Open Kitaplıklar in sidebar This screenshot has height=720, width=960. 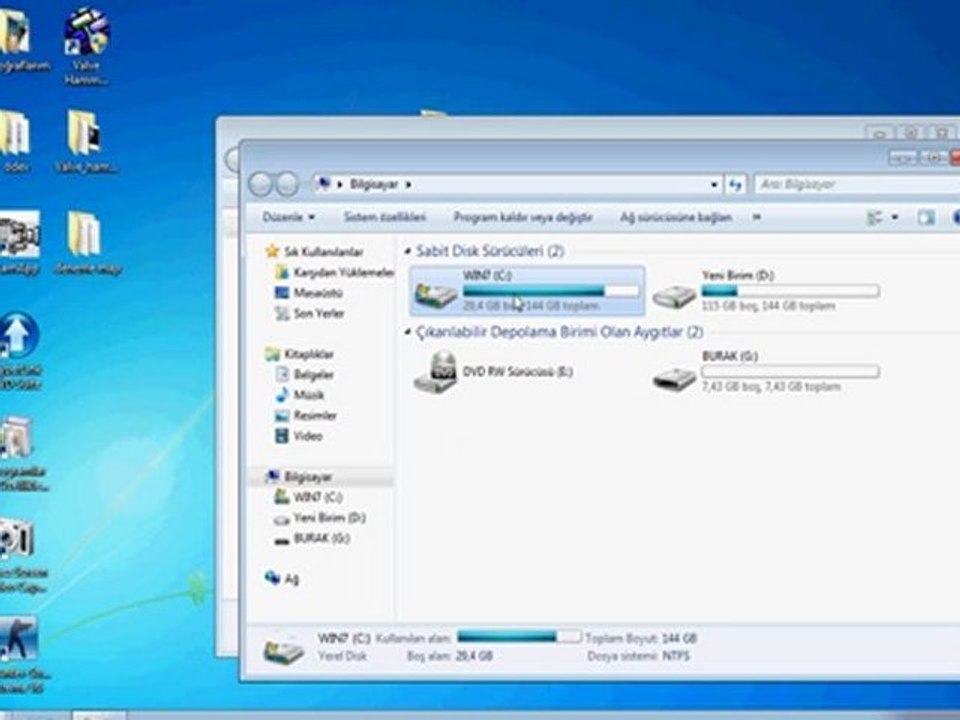point(300,354)
